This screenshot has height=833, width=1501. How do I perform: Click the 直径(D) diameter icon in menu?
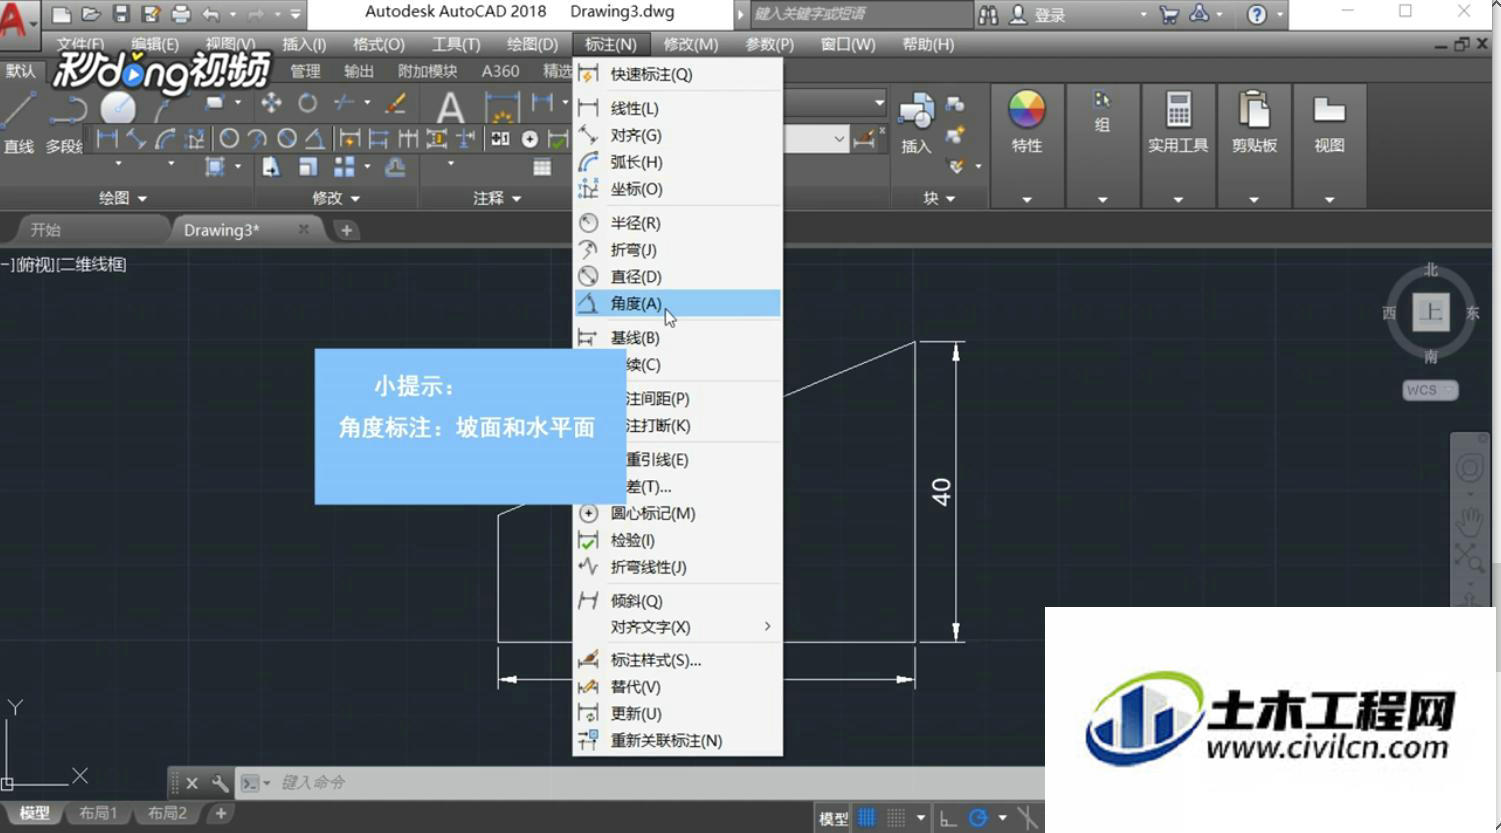click(589, 277)
